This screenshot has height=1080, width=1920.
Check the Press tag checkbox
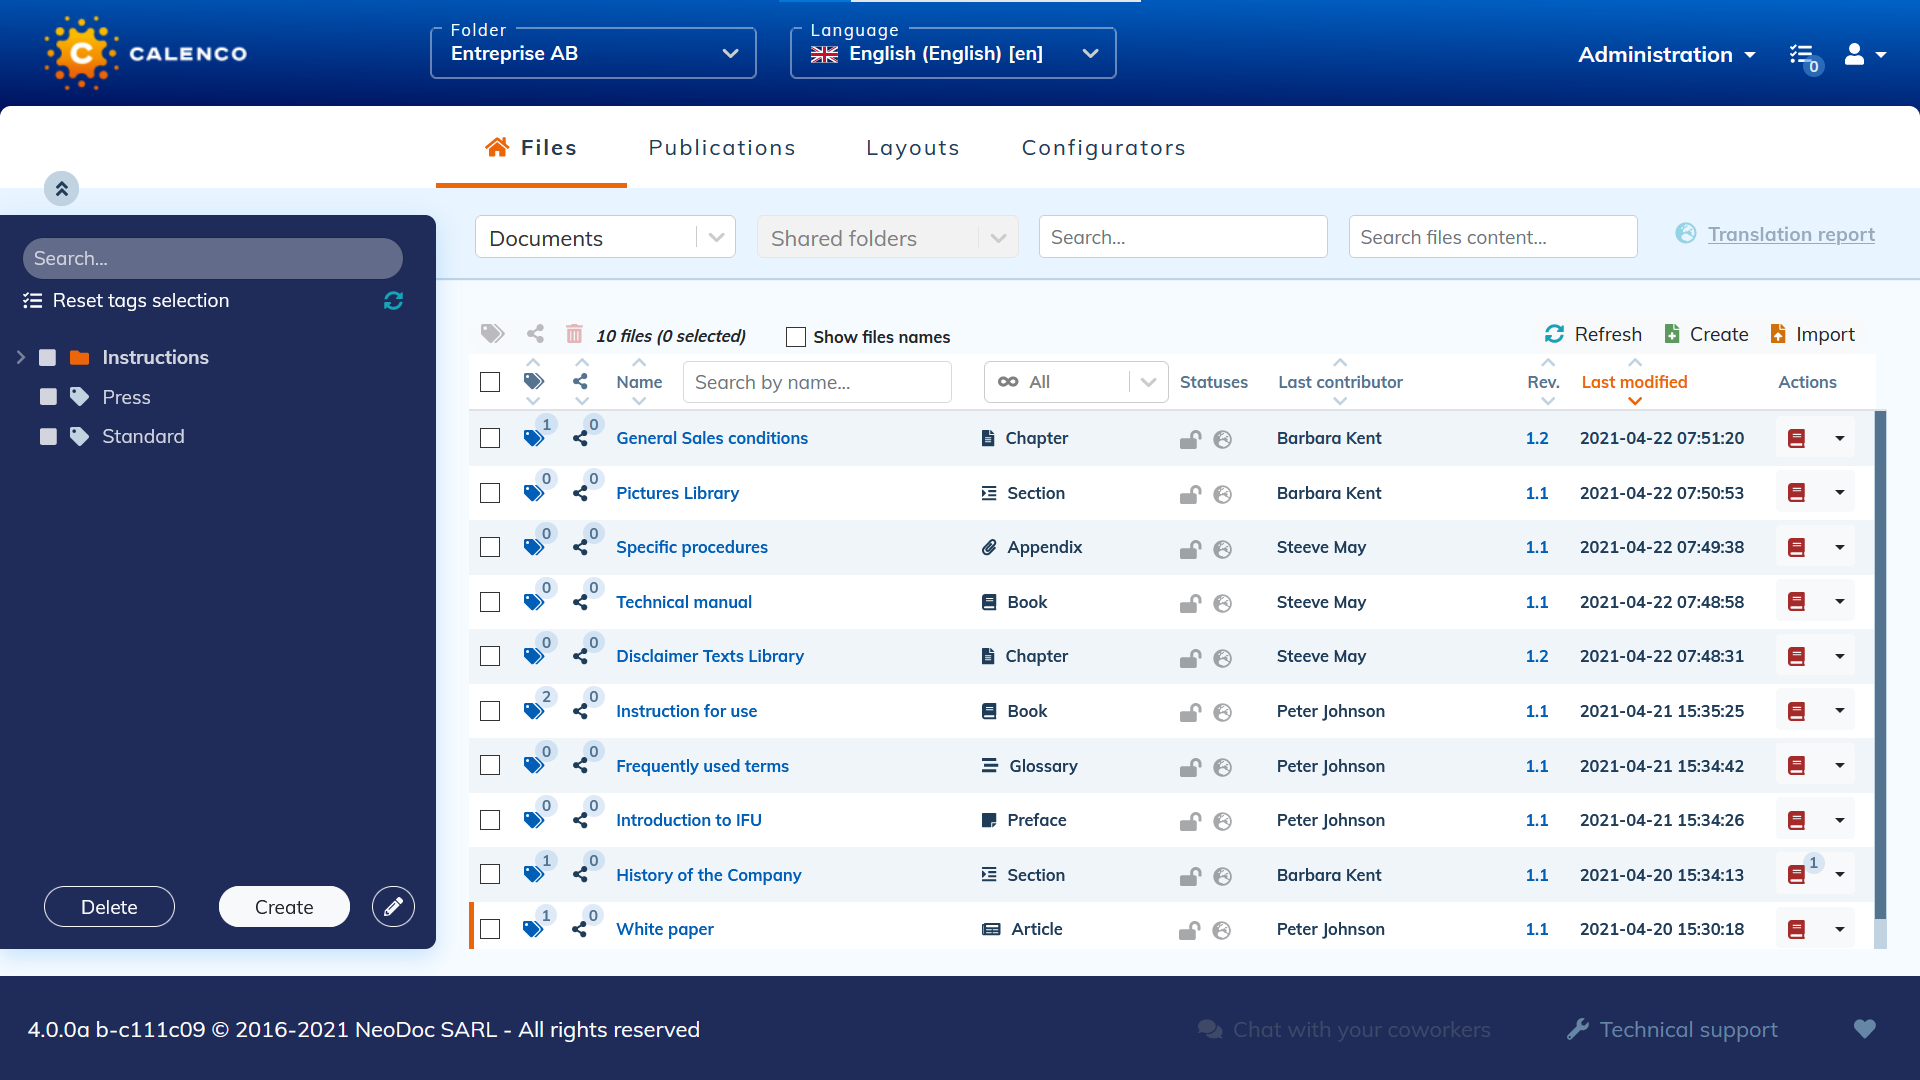[x=48, y=397]
